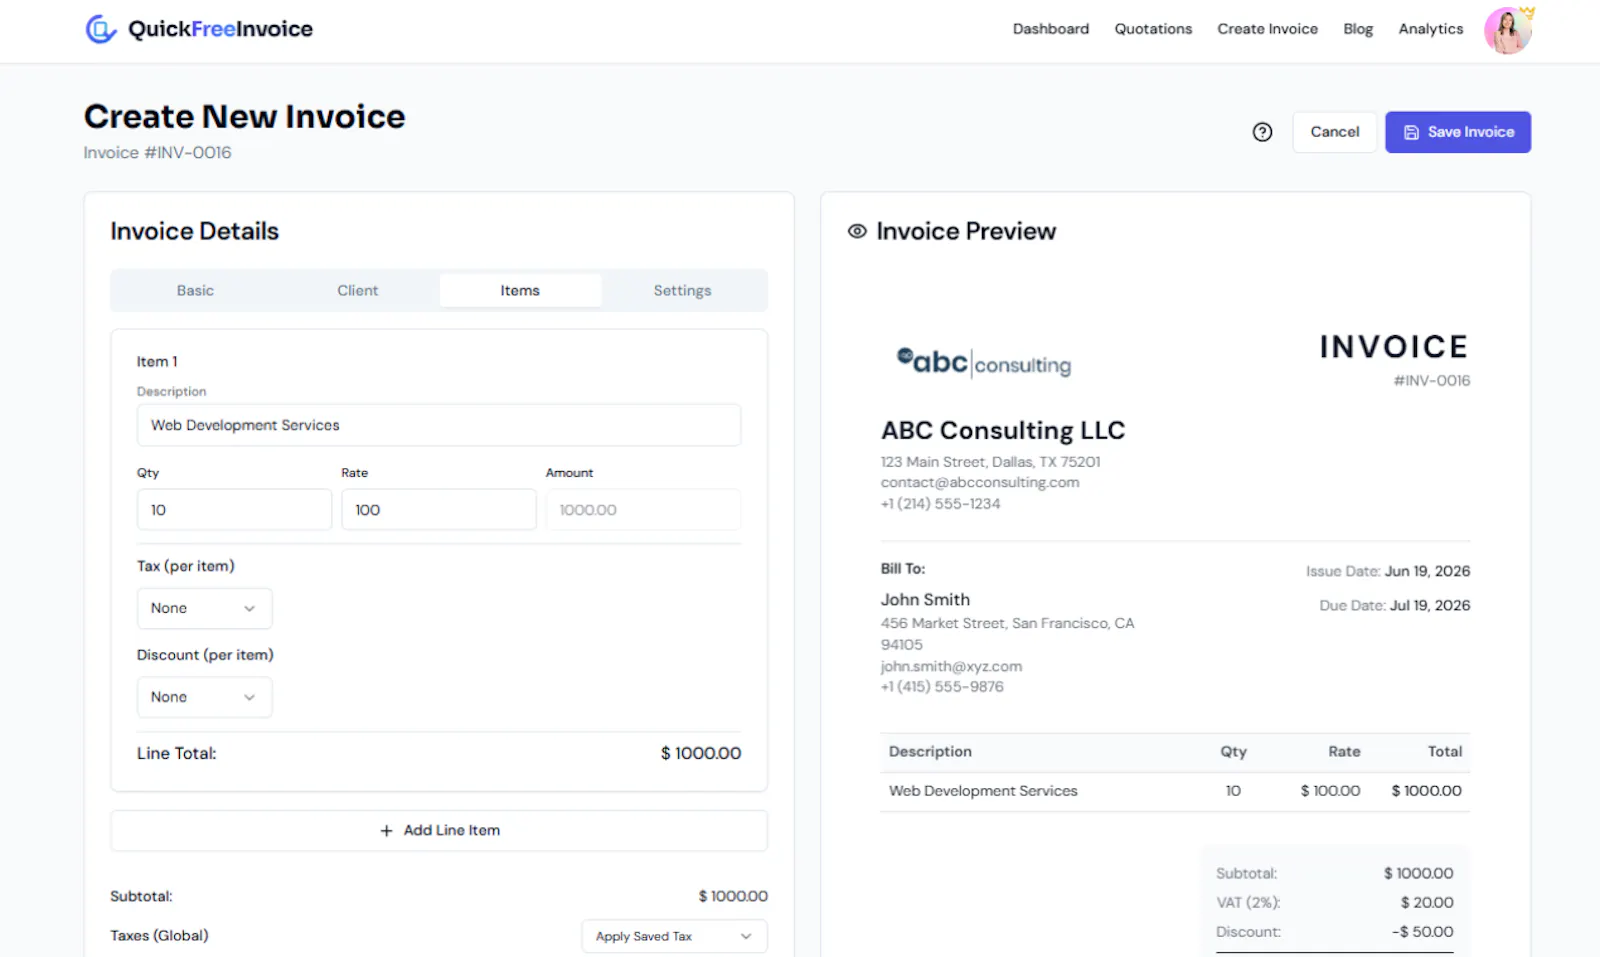This screenshot has width=1600, height=957.
Task: Cancel invoice creation
Action: click(1334, 132)
